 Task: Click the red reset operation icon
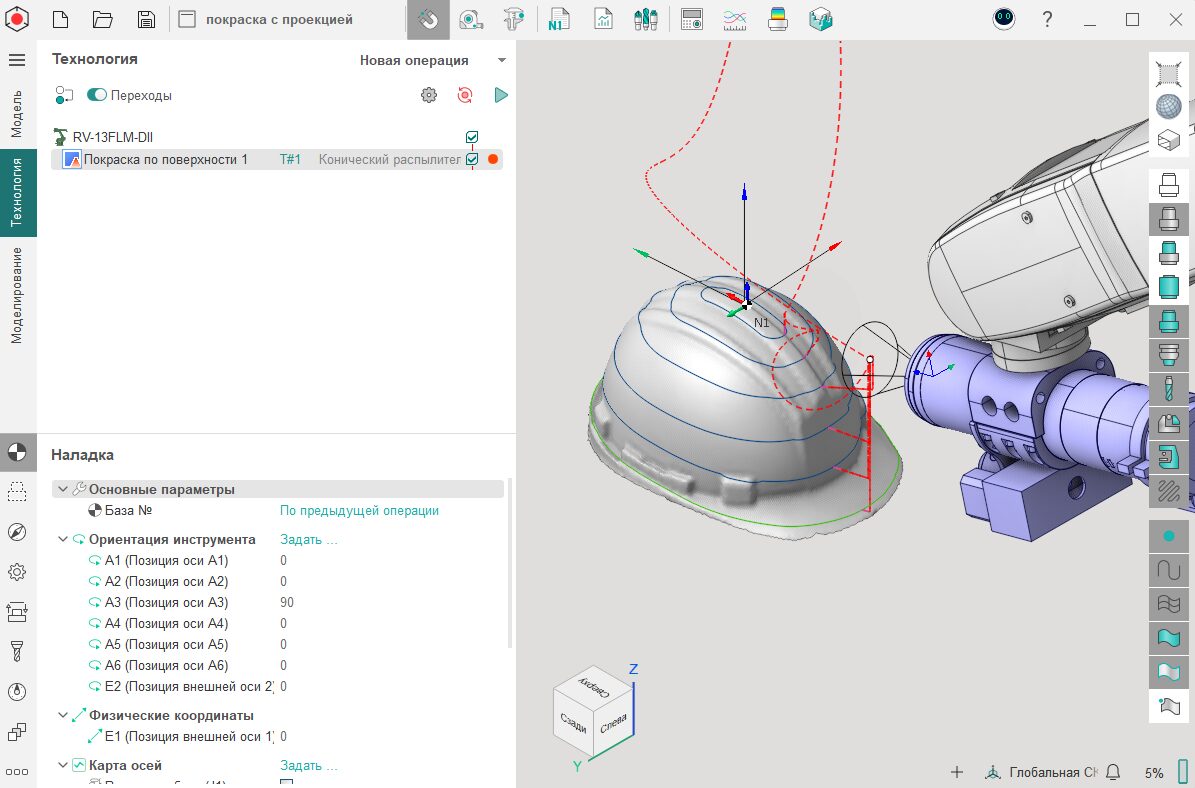pyautogui.click(x=465, y=95)
